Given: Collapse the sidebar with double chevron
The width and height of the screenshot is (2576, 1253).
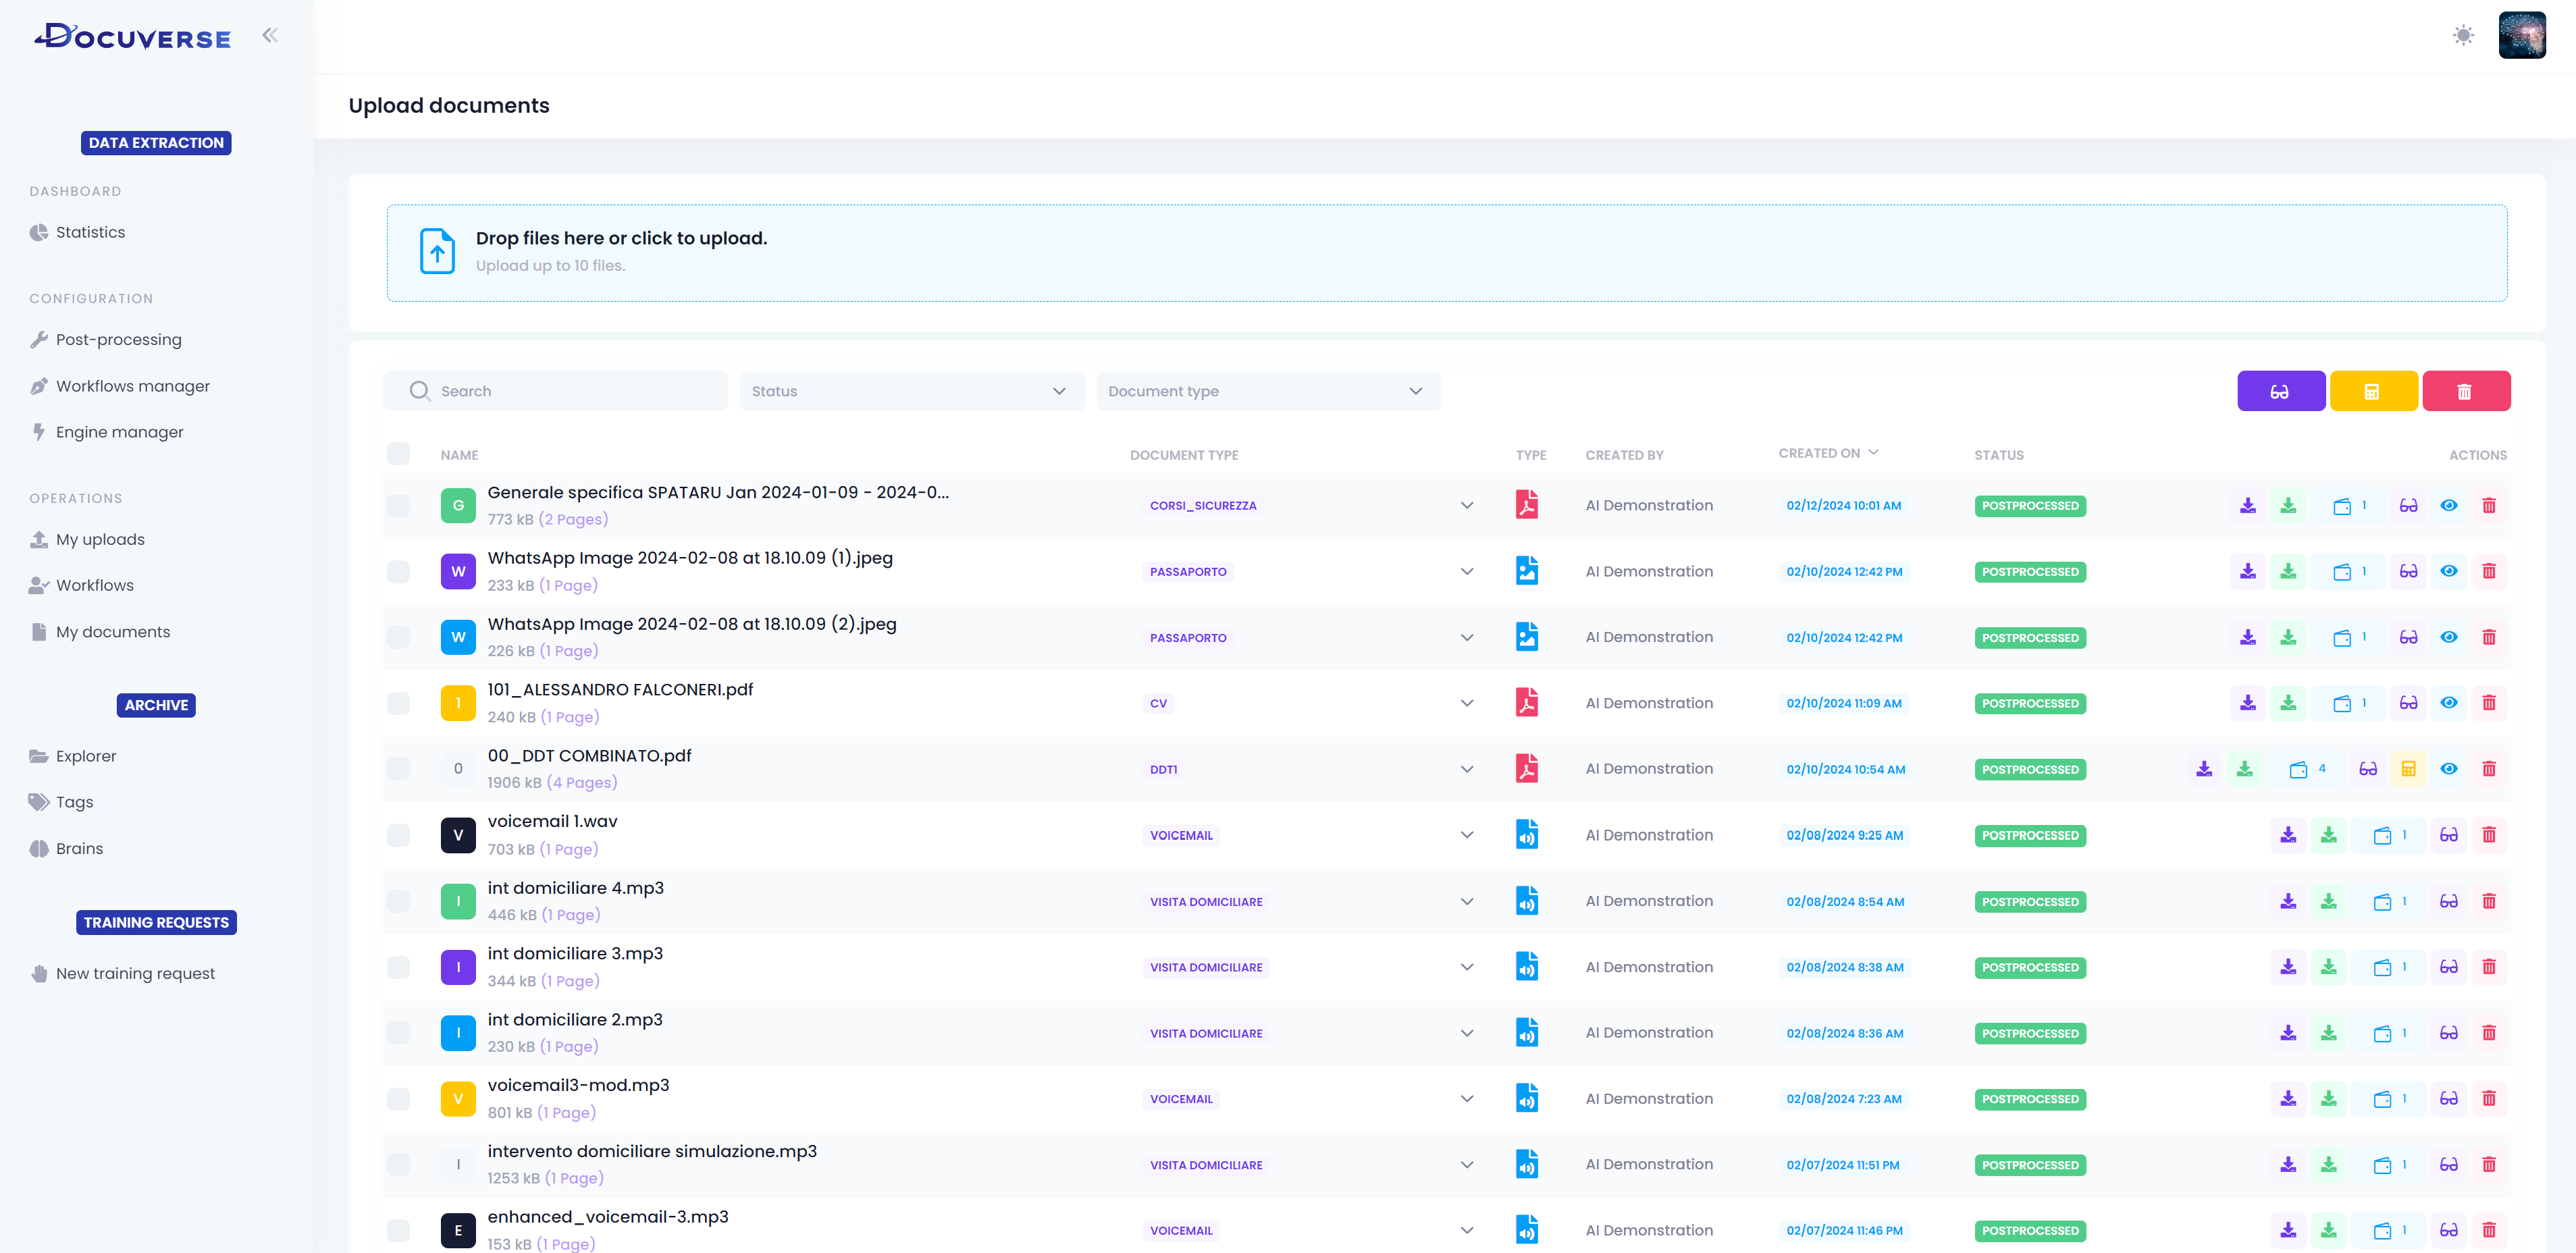Looking at the screenshot, I should coord(270,36).
